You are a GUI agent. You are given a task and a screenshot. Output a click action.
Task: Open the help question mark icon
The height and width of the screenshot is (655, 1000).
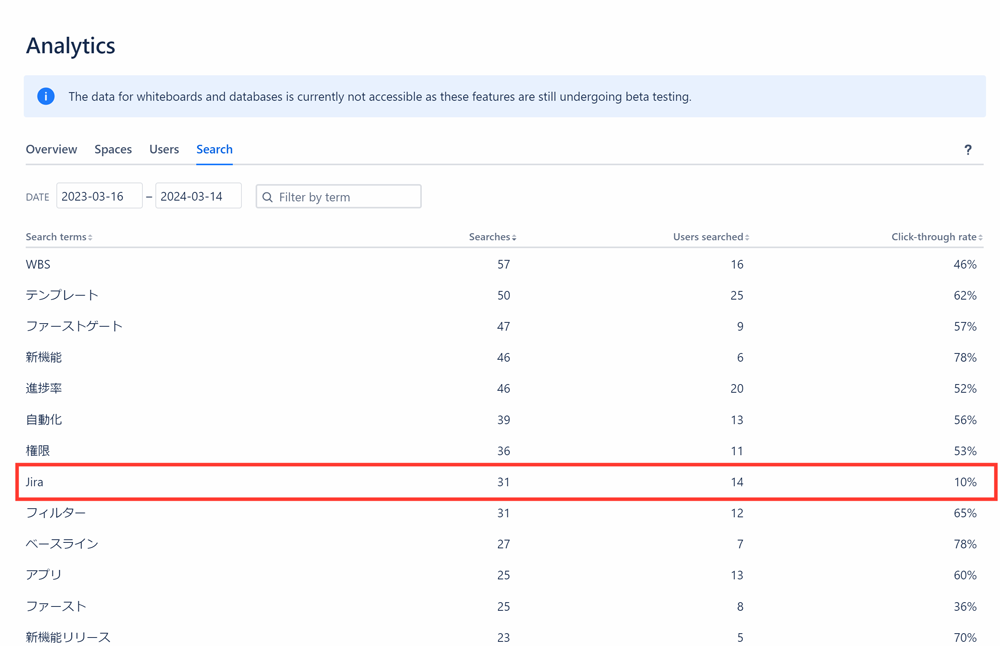(x=967, y=150)
